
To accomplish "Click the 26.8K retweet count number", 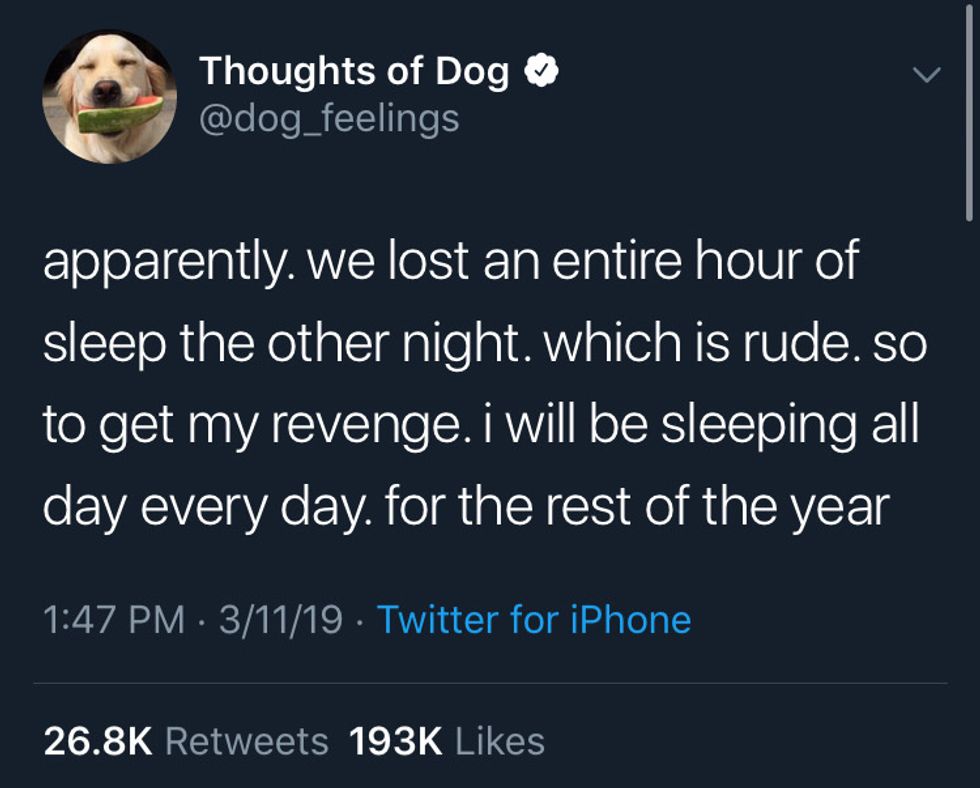I will point(98,741).
